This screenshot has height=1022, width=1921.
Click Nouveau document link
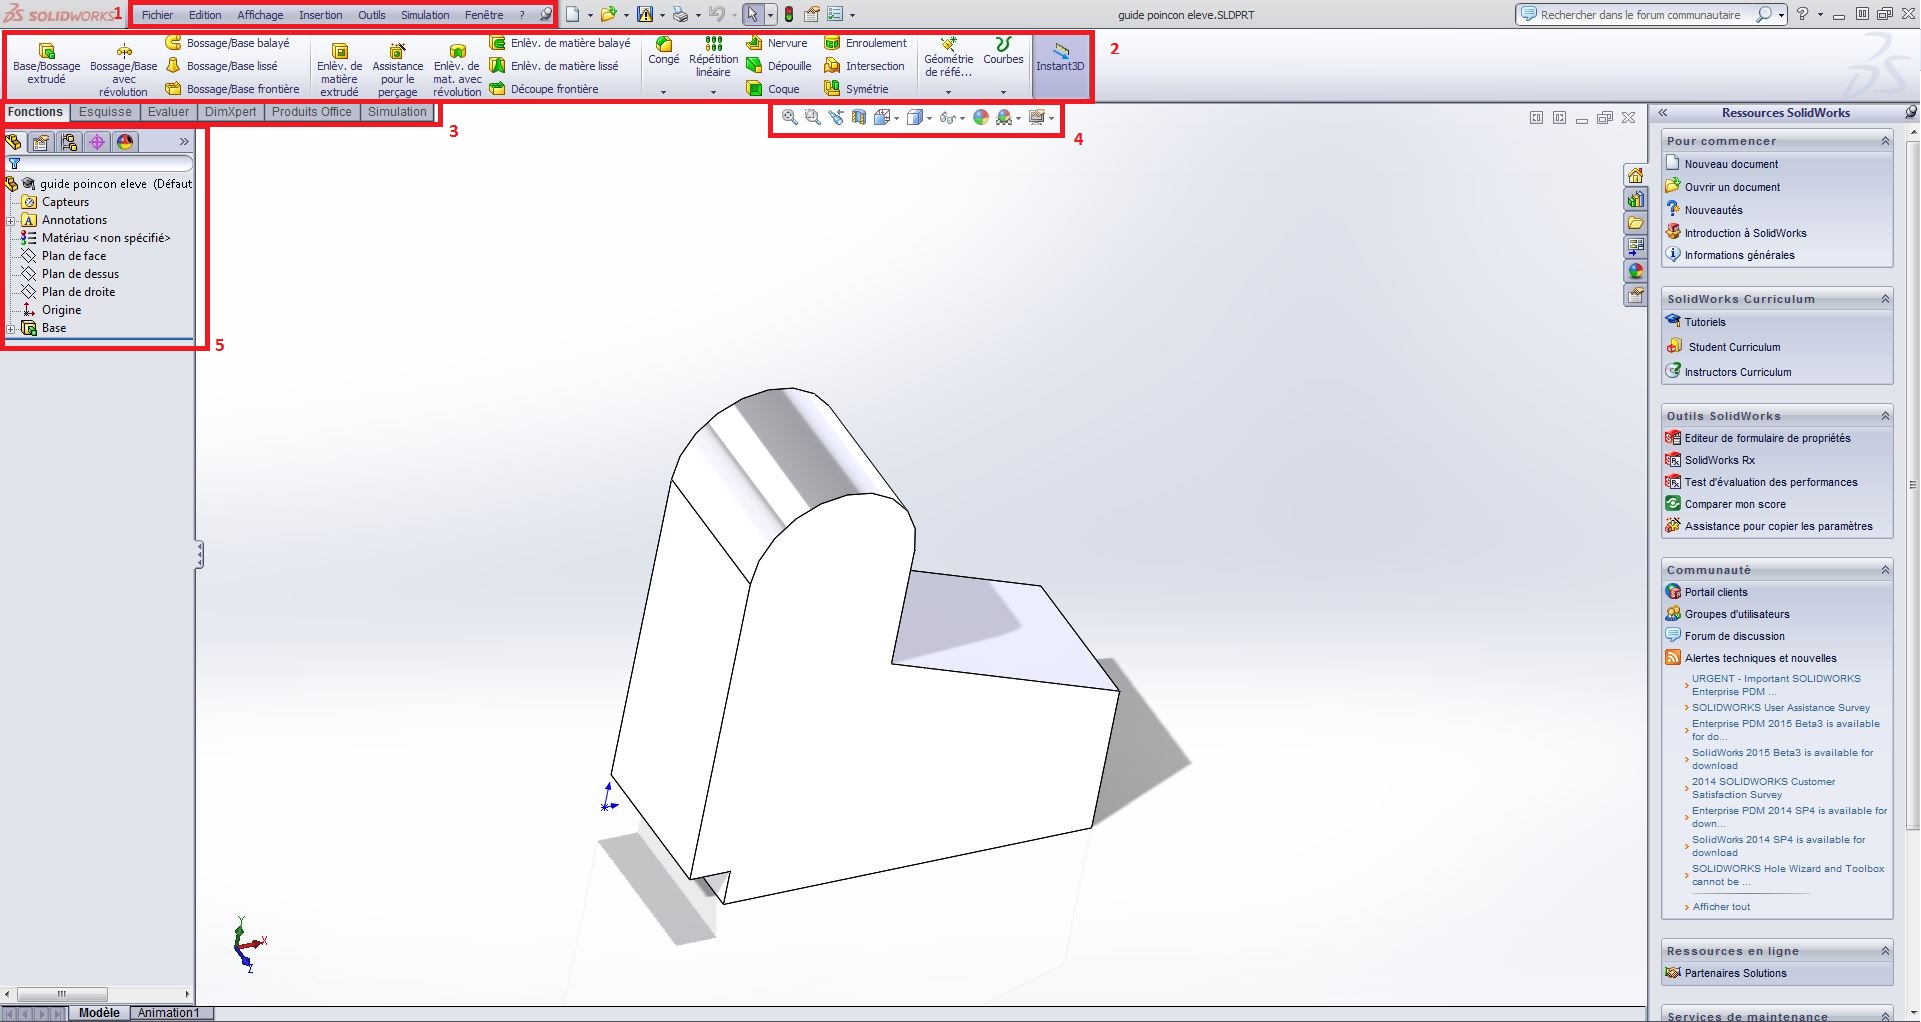pyautogui.click(x=1731, y=164)
